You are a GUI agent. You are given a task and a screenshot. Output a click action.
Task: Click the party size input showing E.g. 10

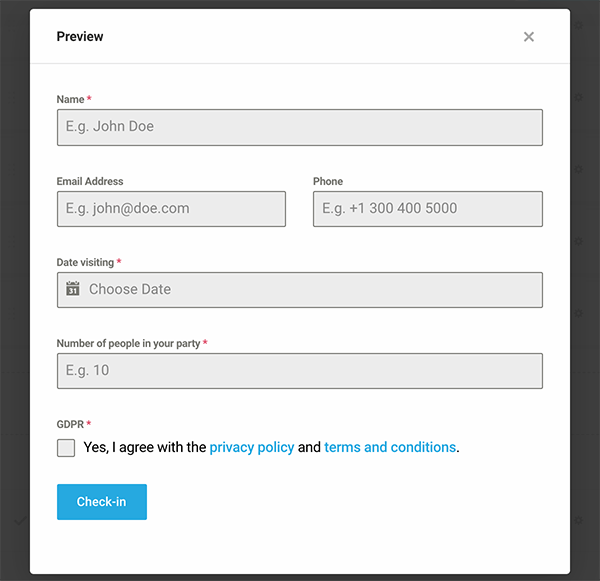tap(300, 371)
